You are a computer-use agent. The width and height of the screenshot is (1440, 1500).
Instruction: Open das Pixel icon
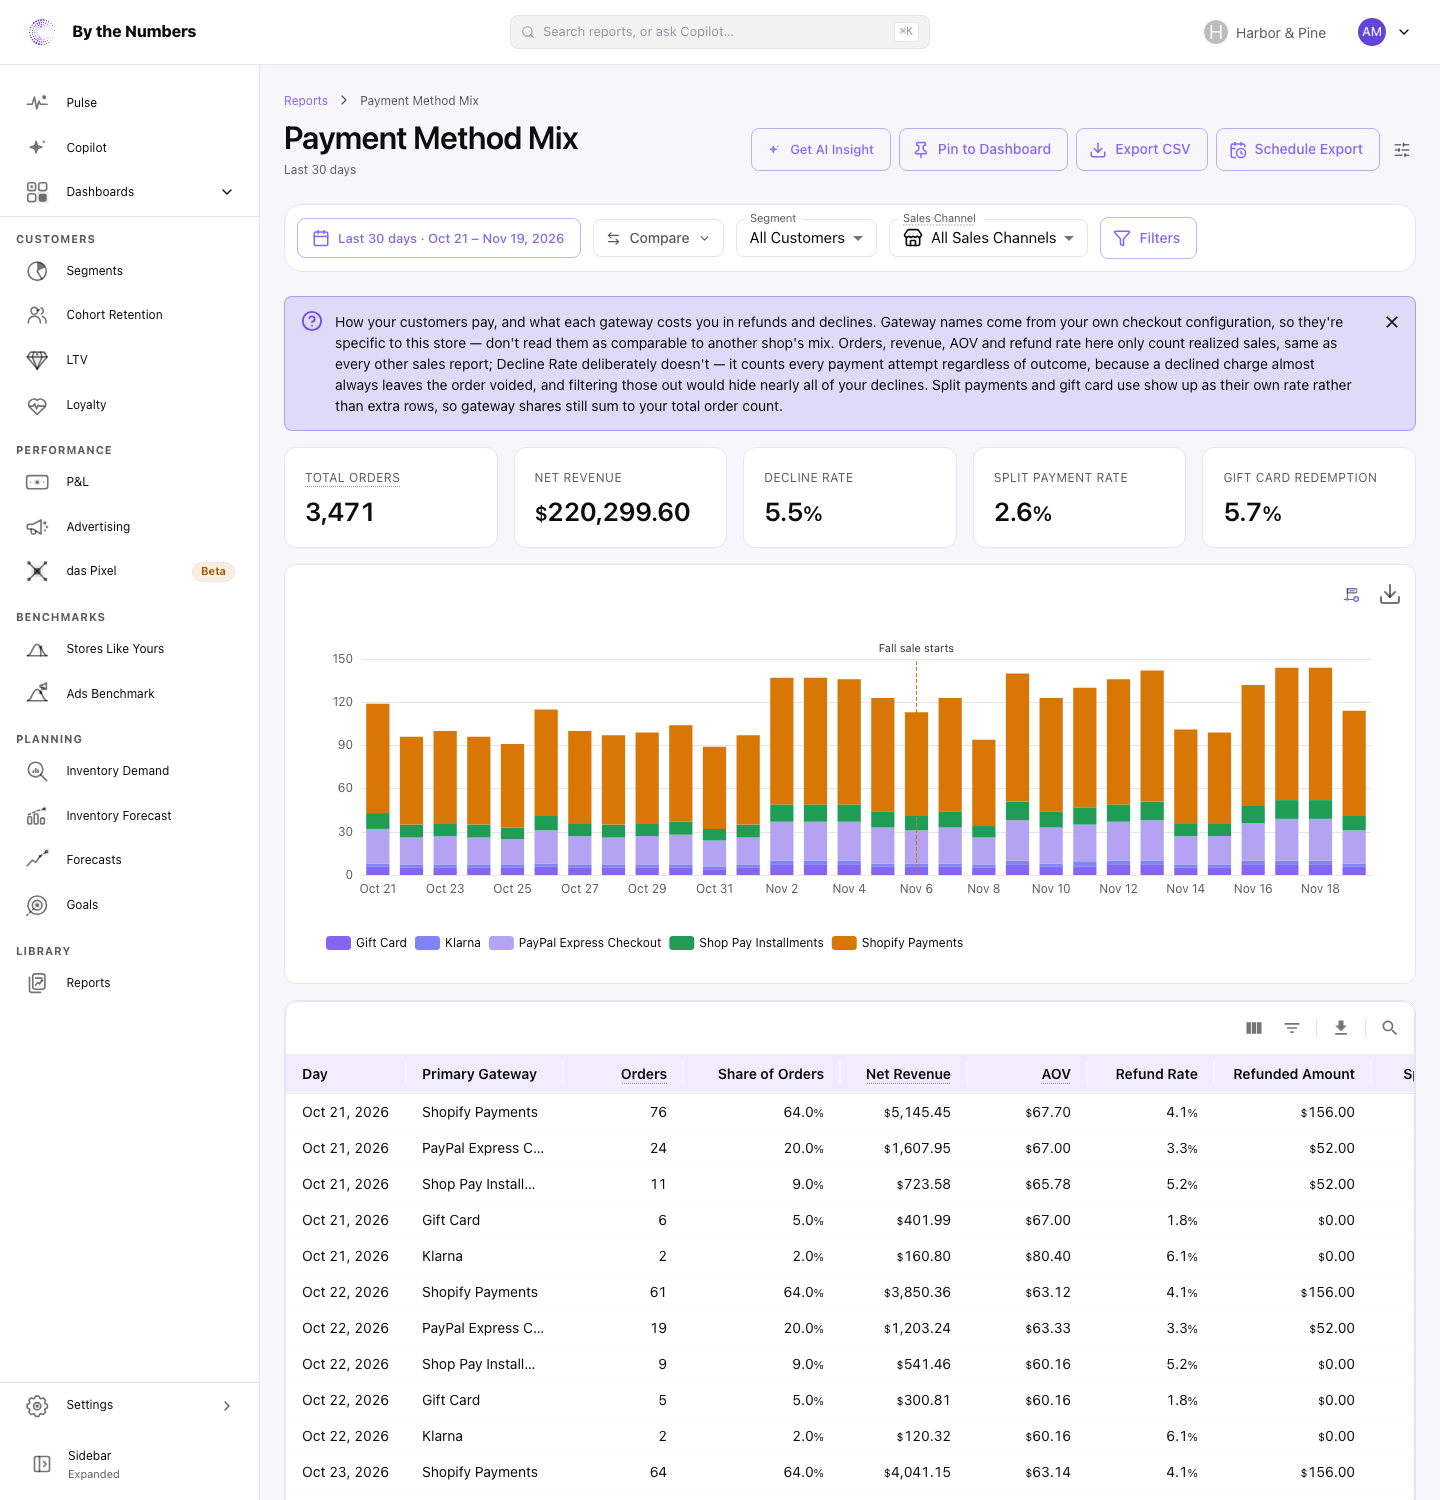point(37,571)
